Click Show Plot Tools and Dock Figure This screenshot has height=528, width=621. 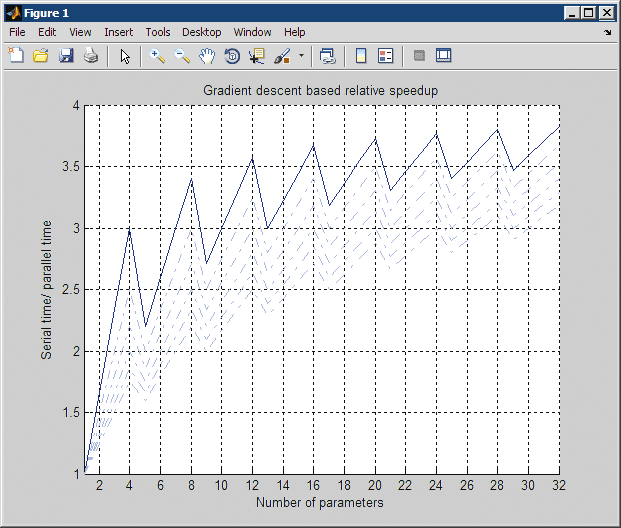coord(444,56)
